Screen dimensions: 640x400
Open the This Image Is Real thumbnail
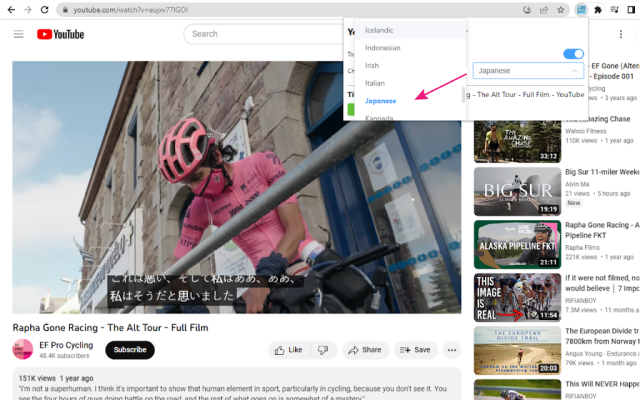click(517, 298)
